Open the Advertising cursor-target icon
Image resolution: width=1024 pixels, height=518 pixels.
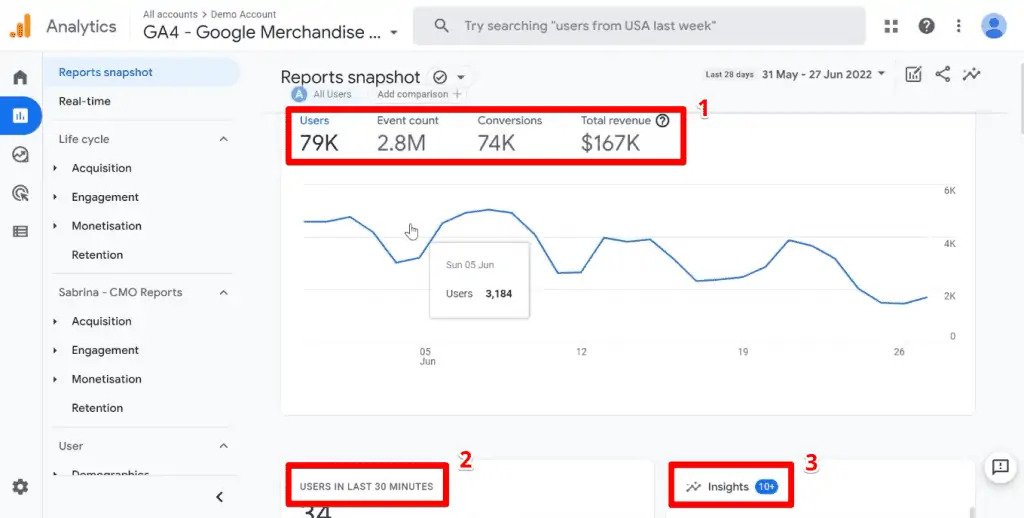tap(20, 193)
